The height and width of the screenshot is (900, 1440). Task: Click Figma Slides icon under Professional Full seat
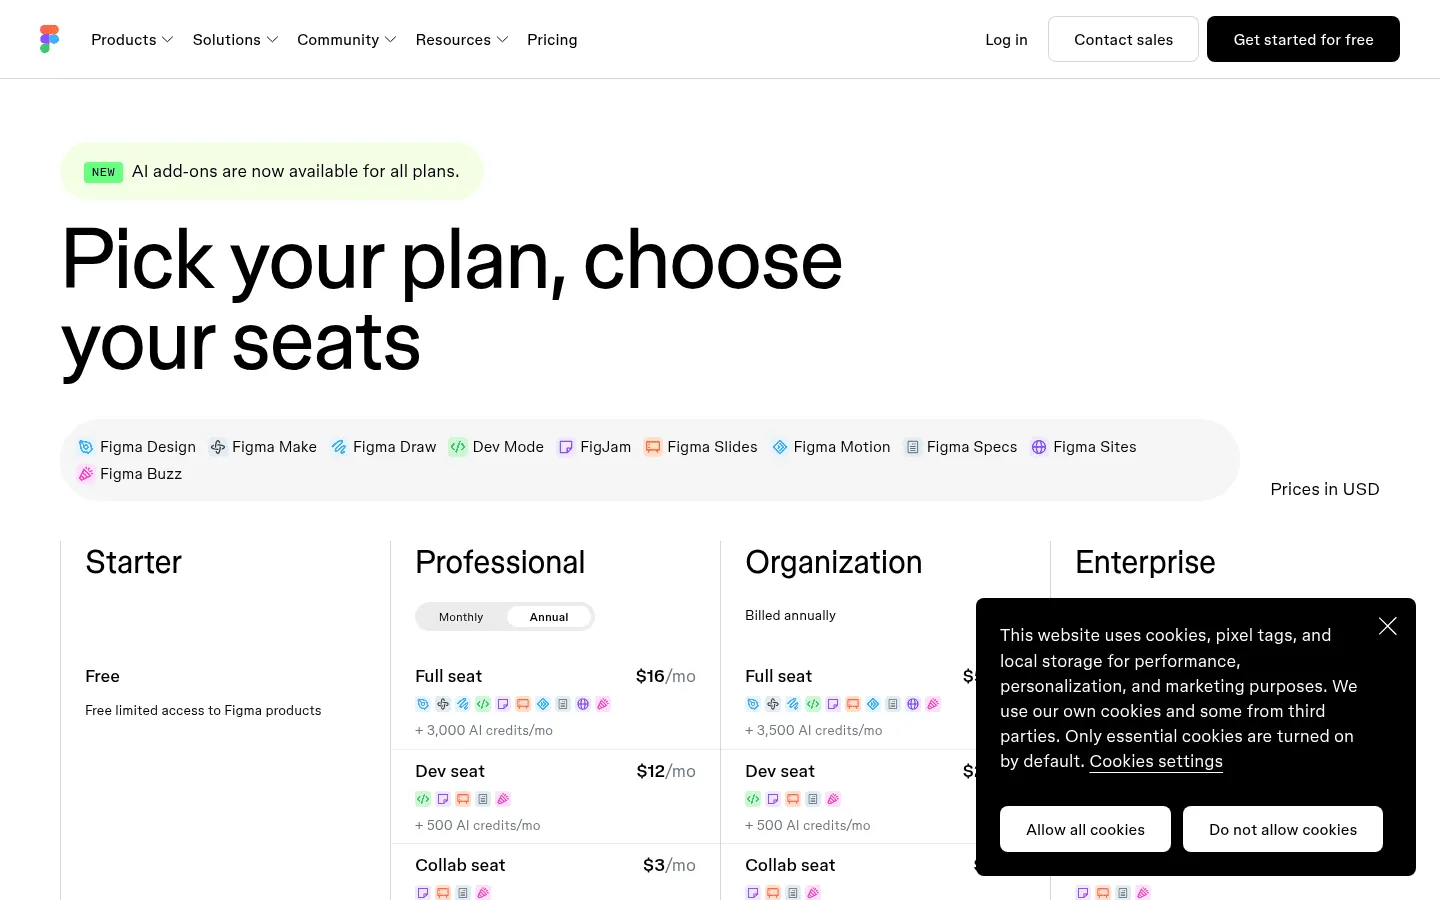[523, 704]
